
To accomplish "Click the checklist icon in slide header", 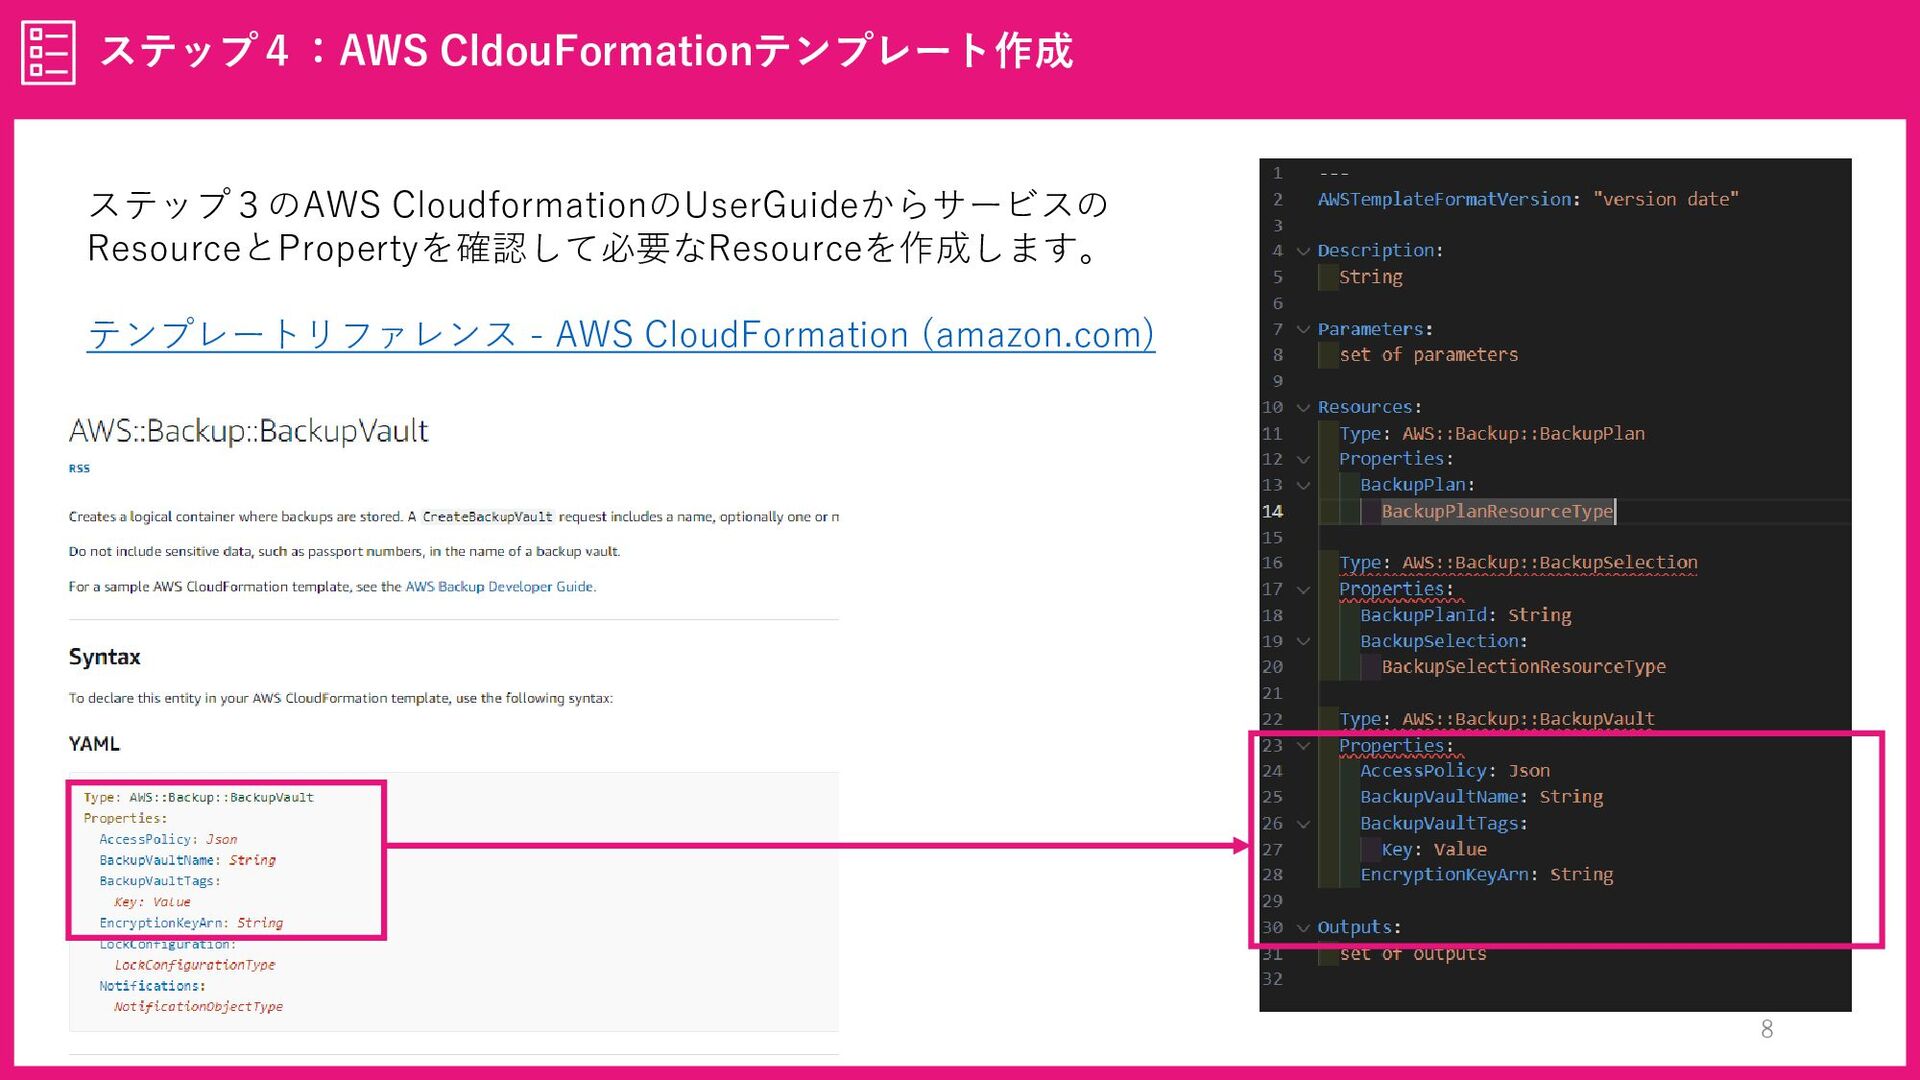I will click(48, 52).
